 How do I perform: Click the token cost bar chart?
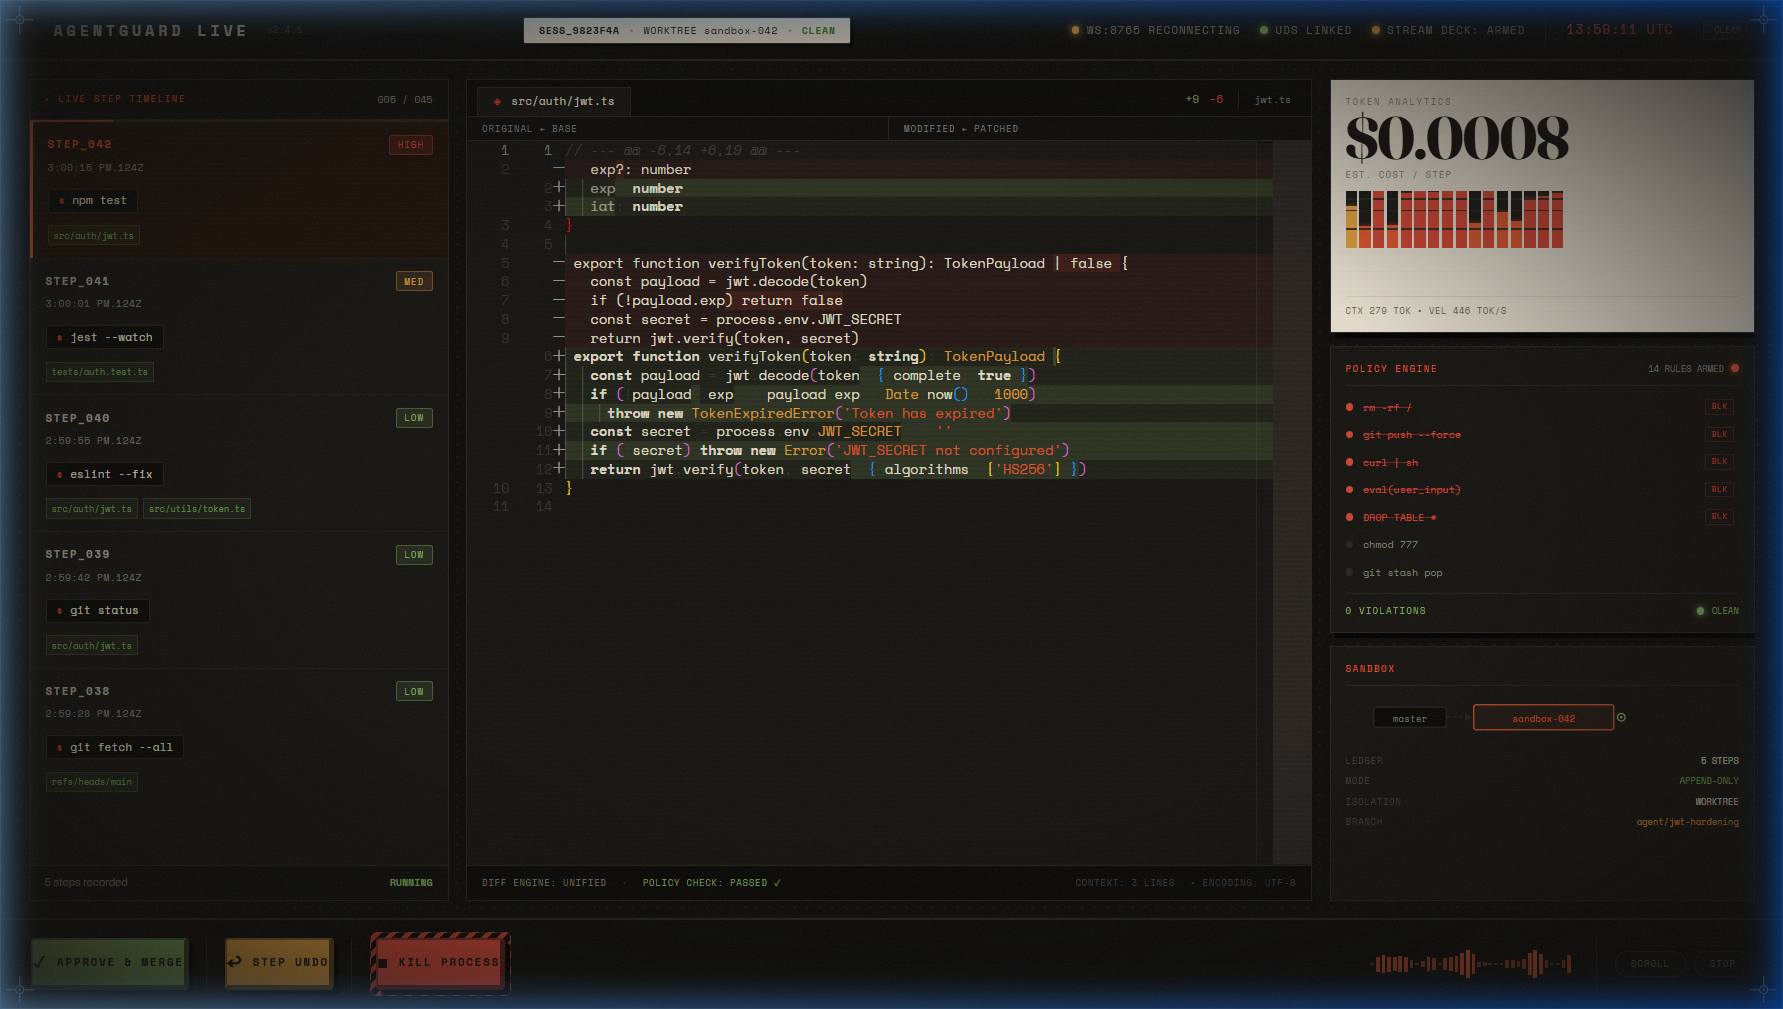pos(1454,220)
